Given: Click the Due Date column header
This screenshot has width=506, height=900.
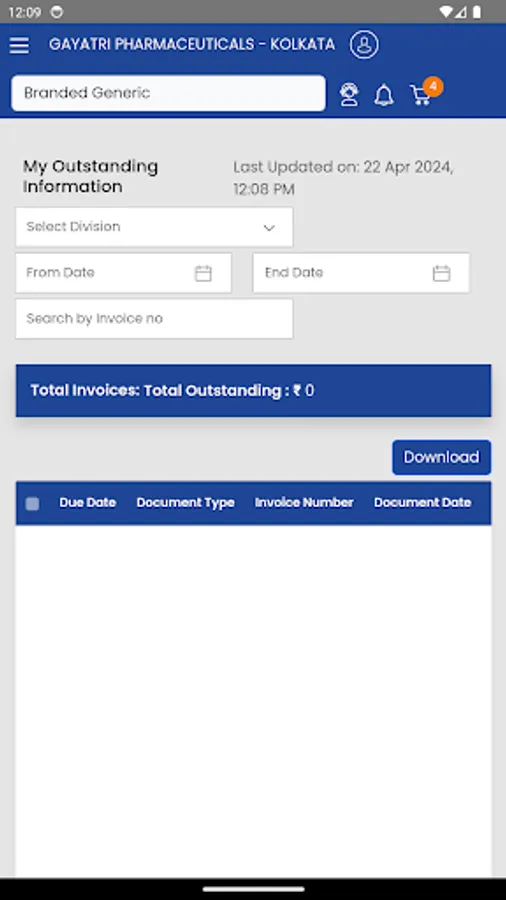Looking at the screenshot, I should tap(88, 502).
